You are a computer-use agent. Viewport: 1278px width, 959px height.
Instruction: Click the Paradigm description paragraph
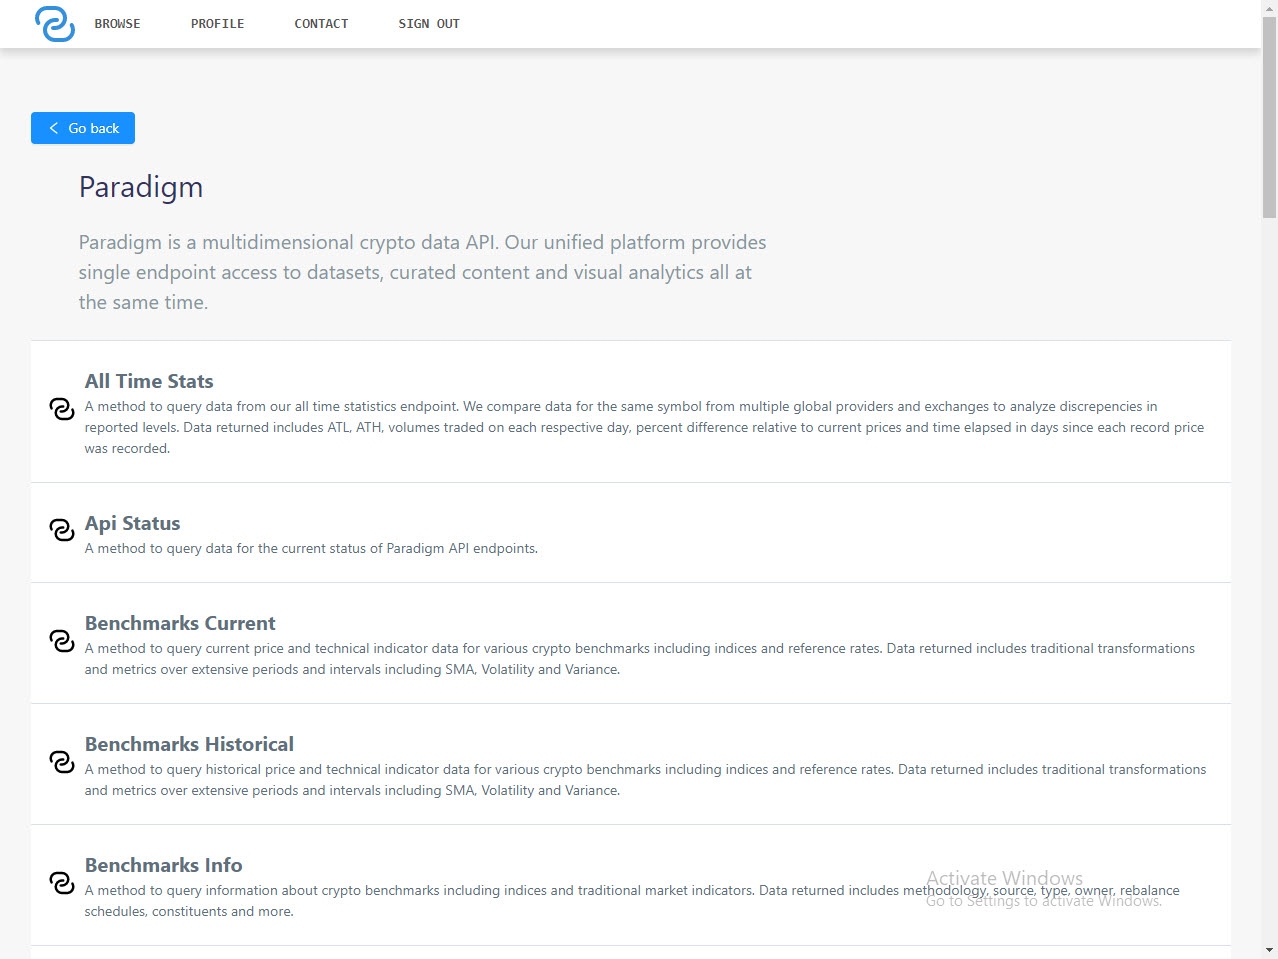coord(423,272)
